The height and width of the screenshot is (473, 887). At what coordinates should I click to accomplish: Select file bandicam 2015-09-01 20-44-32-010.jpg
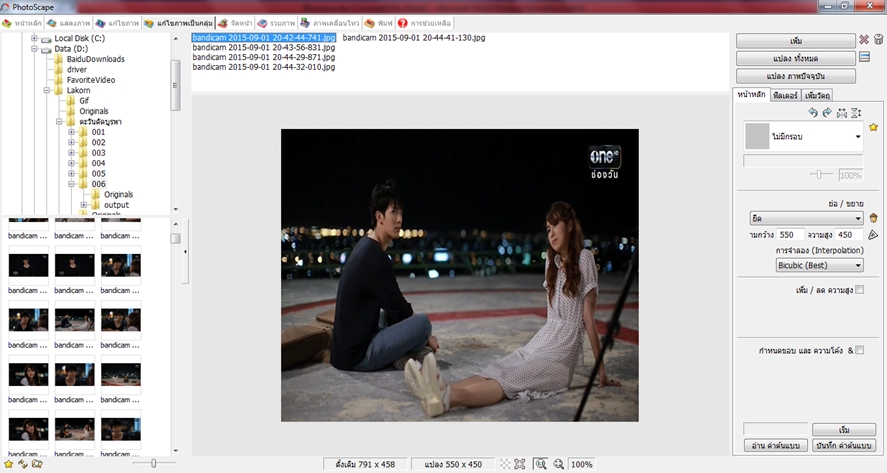[264, 67]
